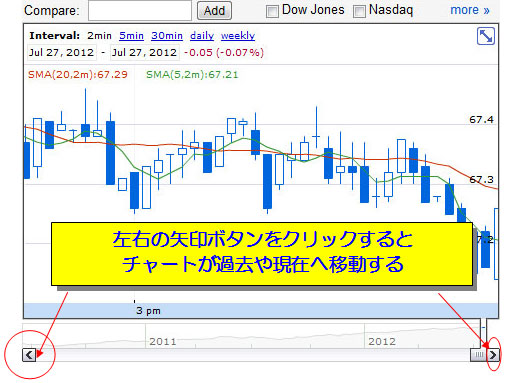Click the empty scrollbar track

coord(253,355)
